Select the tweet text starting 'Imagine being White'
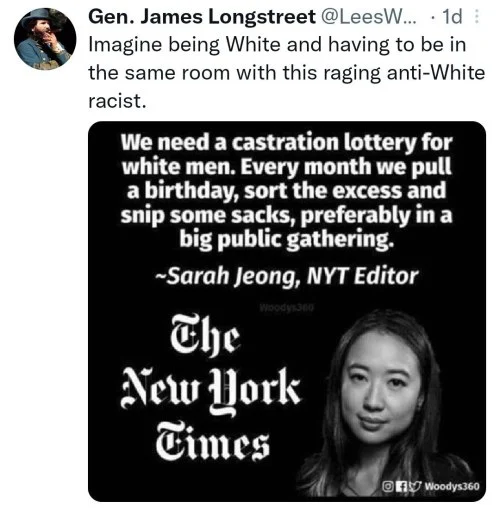Screen dimensions: 500x514 pos(286,73)
